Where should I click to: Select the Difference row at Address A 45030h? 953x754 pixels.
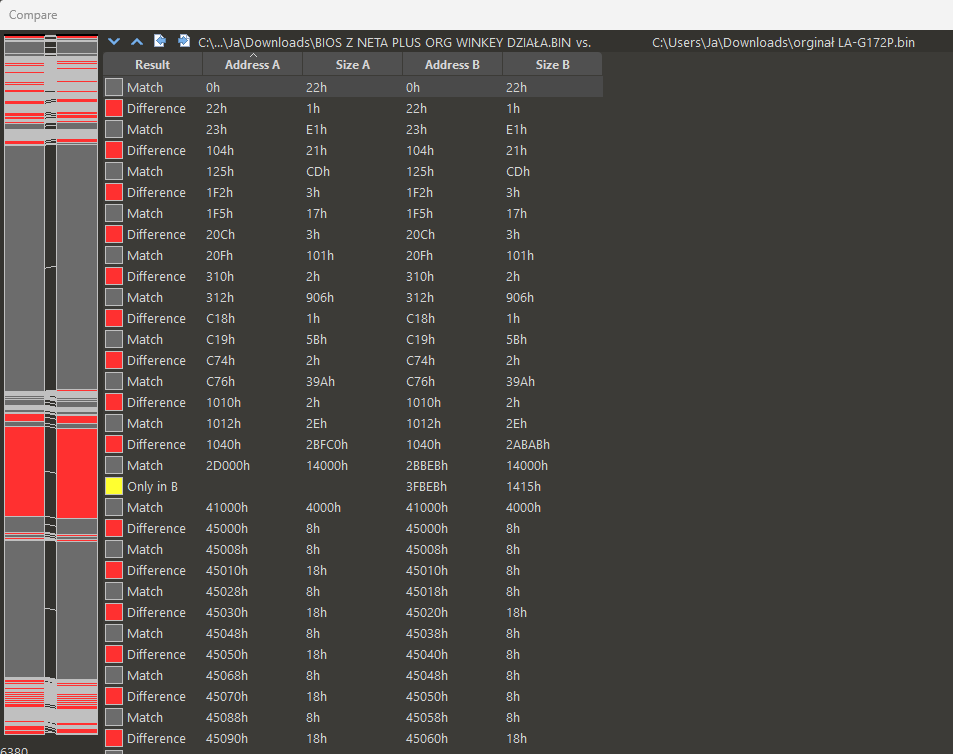pos(353,612)
